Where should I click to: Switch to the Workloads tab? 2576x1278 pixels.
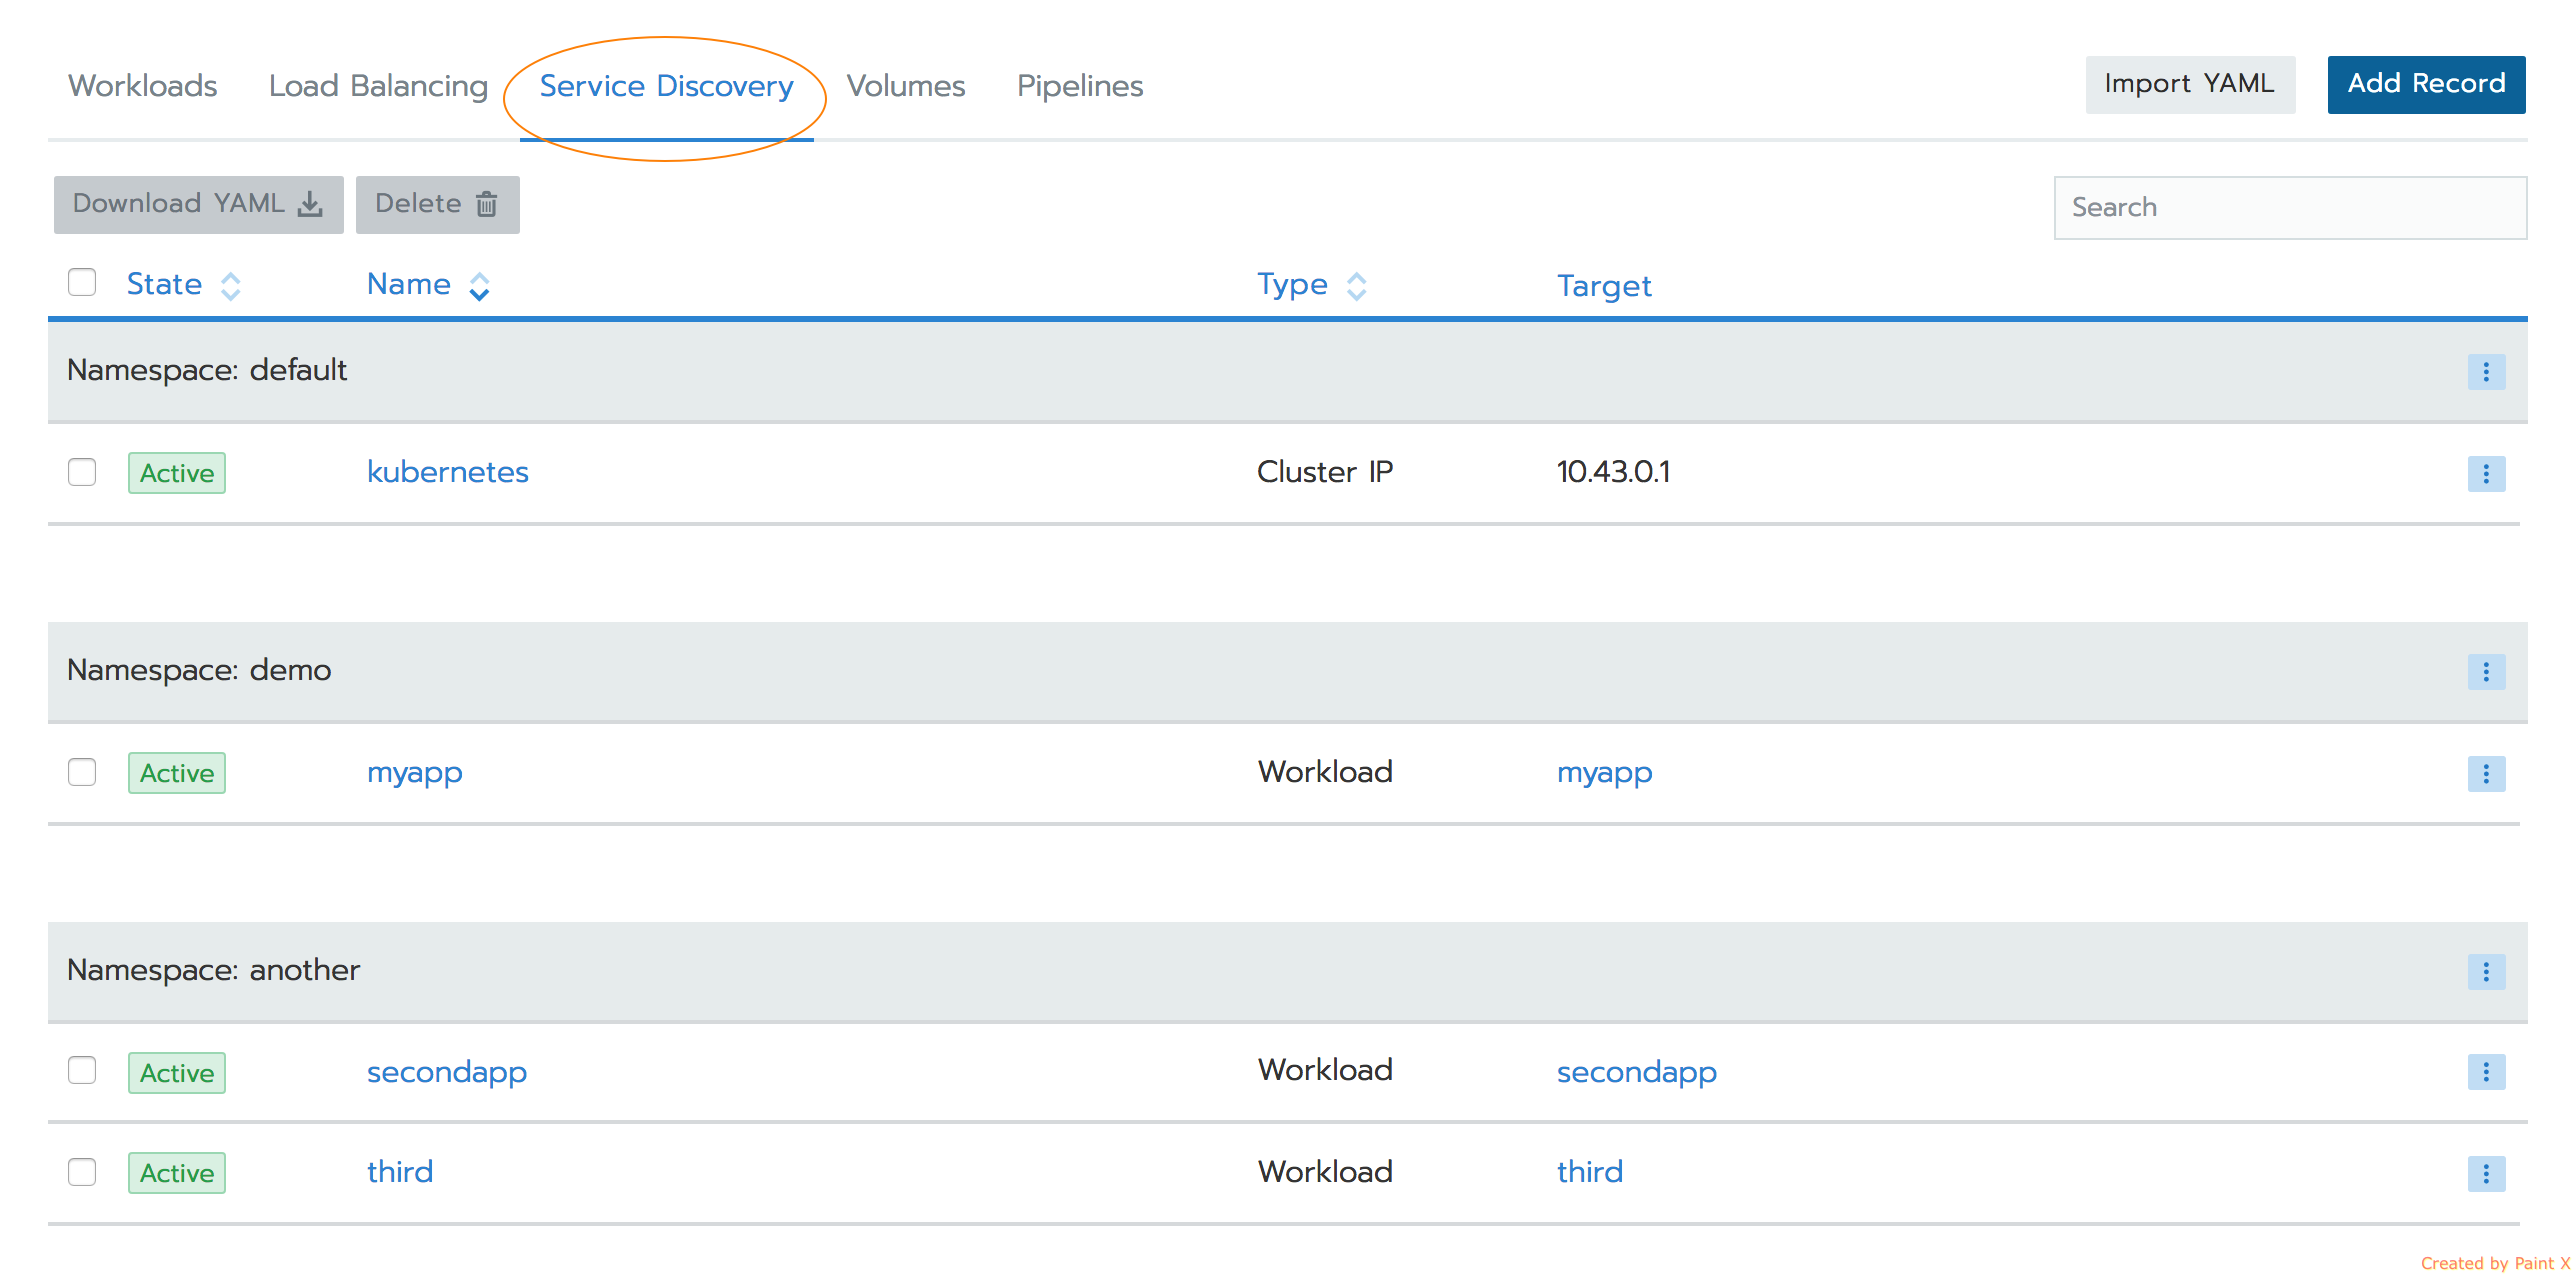(142, 86)
